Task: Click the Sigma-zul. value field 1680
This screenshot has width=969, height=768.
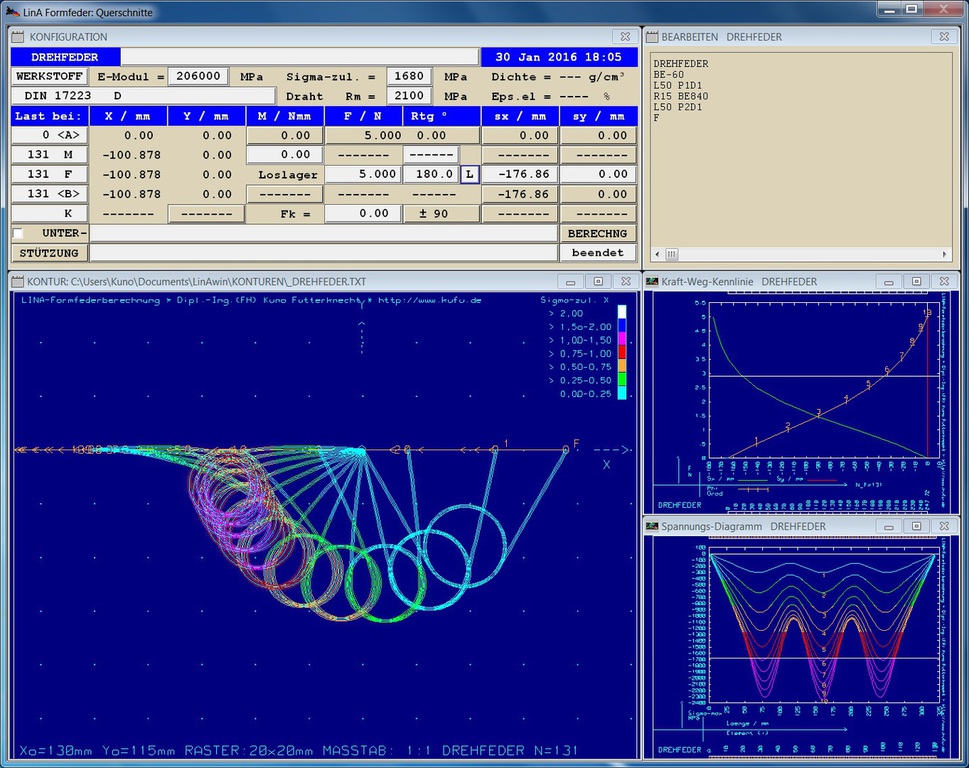Action: point(409,76)
